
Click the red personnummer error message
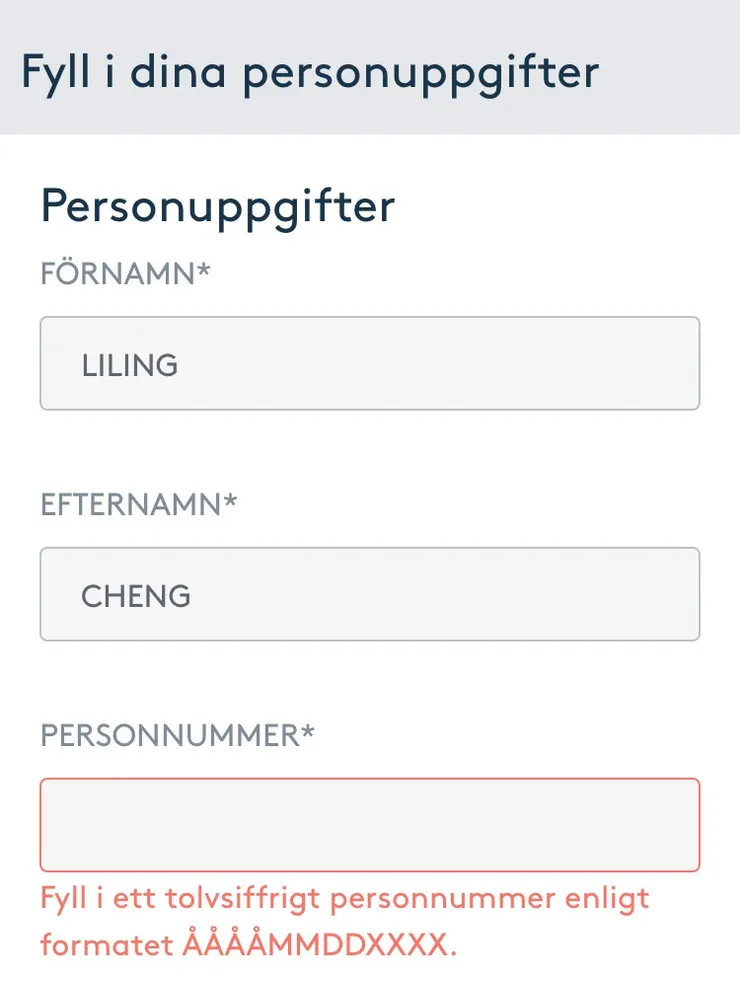(345, 920)
